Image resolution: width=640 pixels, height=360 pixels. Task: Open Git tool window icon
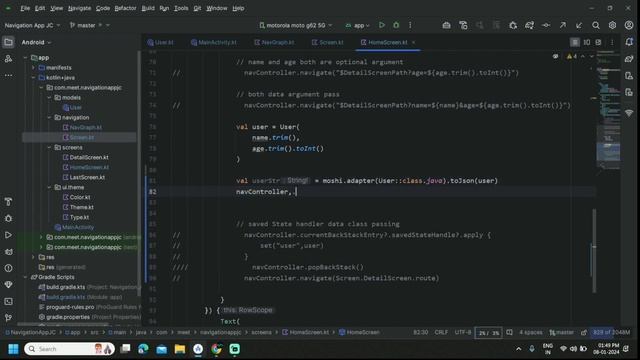(x=8, y=318)
